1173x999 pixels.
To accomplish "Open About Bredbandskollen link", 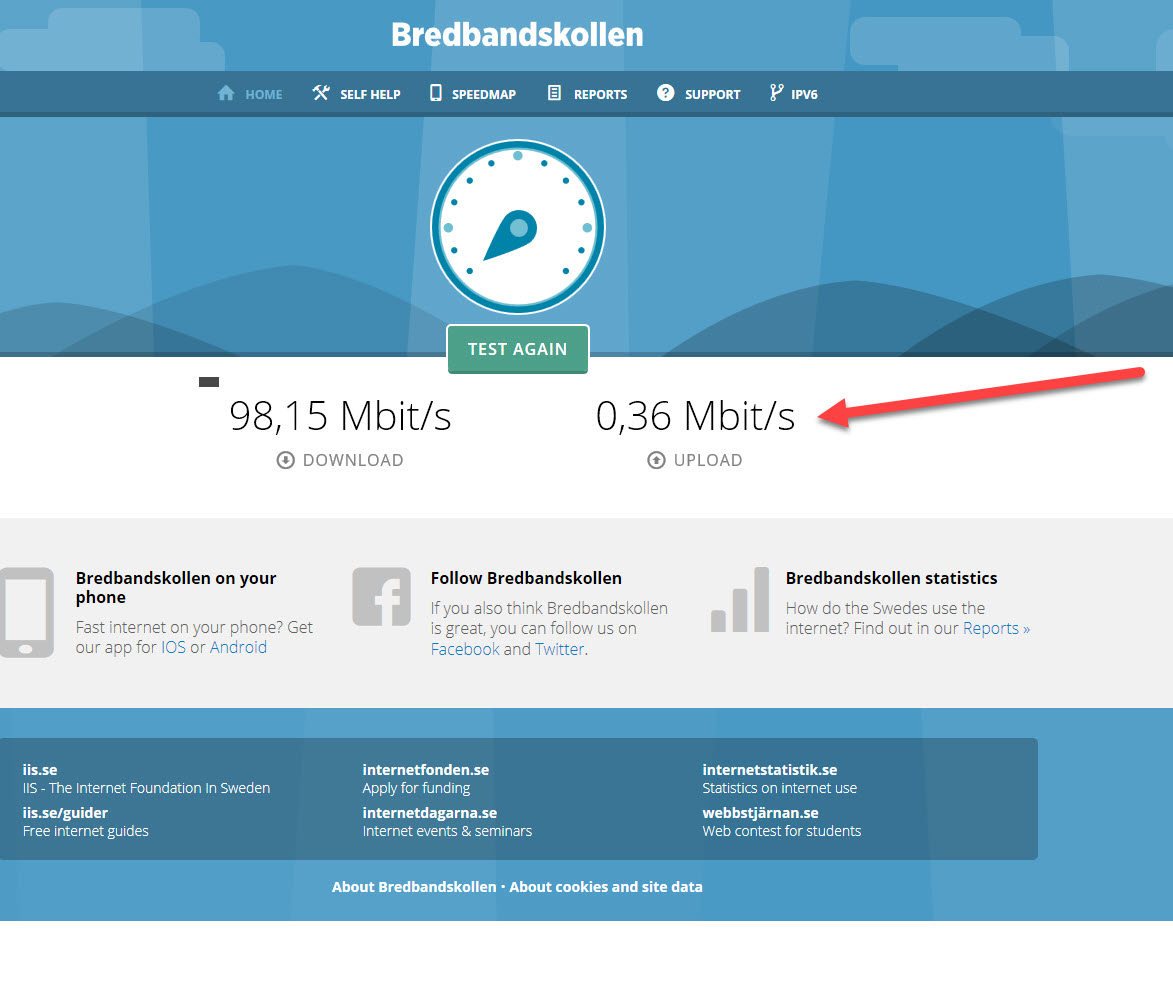I will click(414, 887).
